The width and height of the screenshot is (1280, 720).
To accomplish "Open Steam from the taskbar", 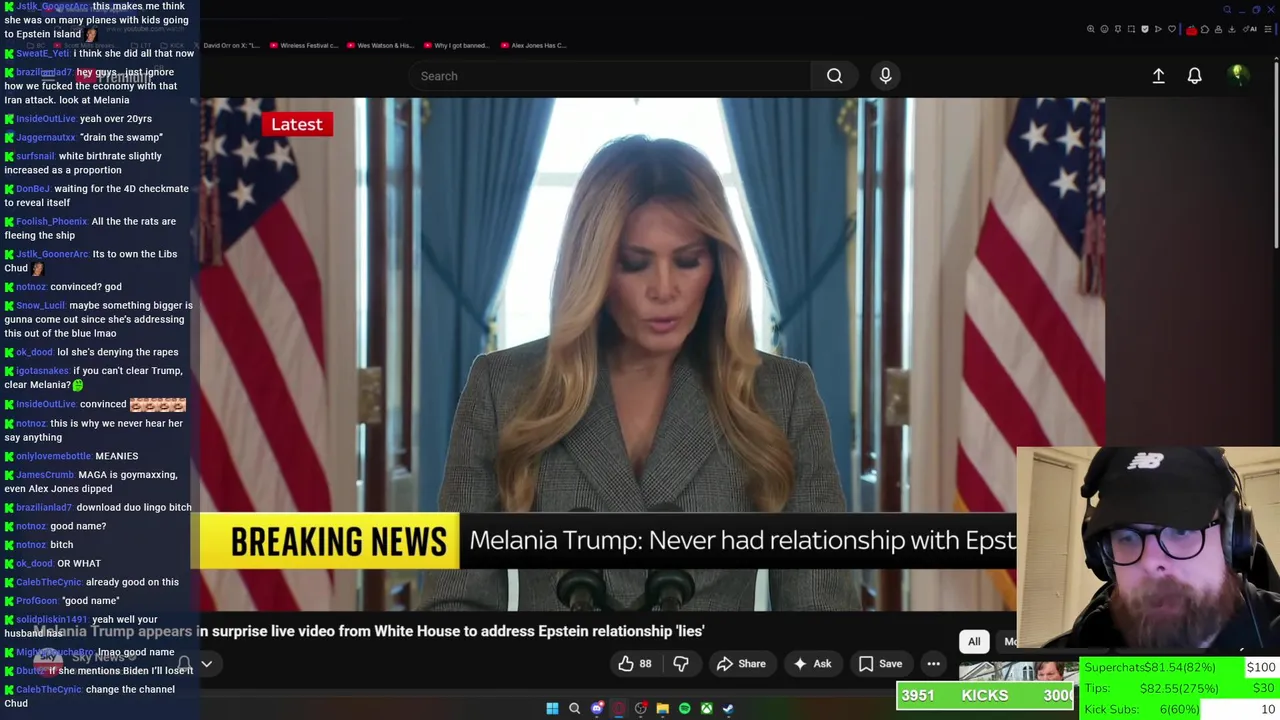I will coord(728,709).
